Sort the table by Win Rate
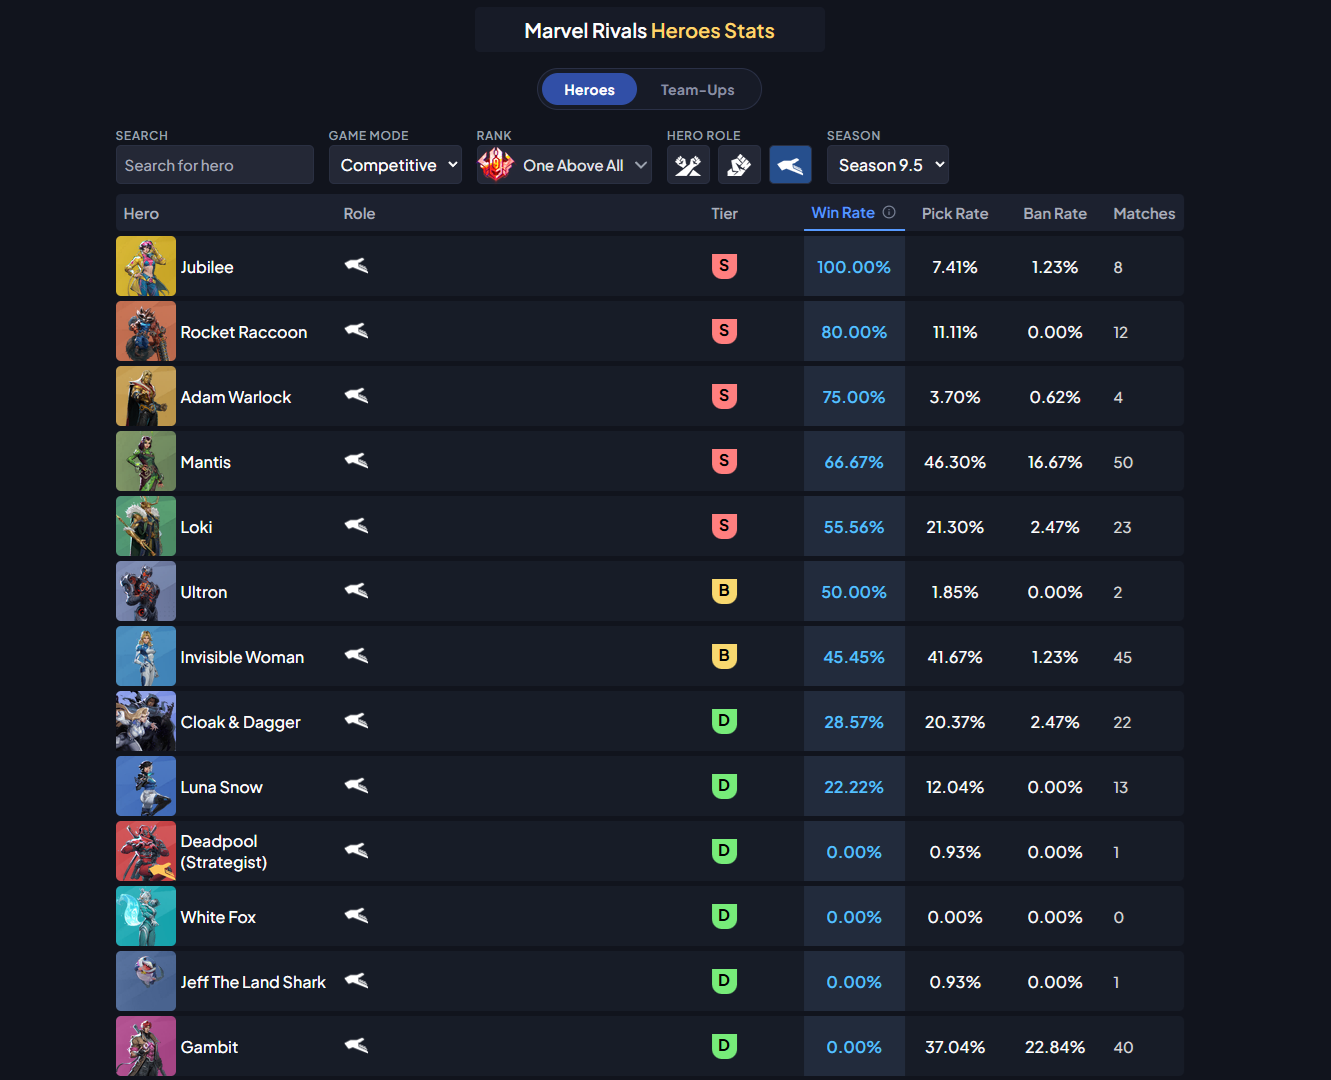 point(843,213)
